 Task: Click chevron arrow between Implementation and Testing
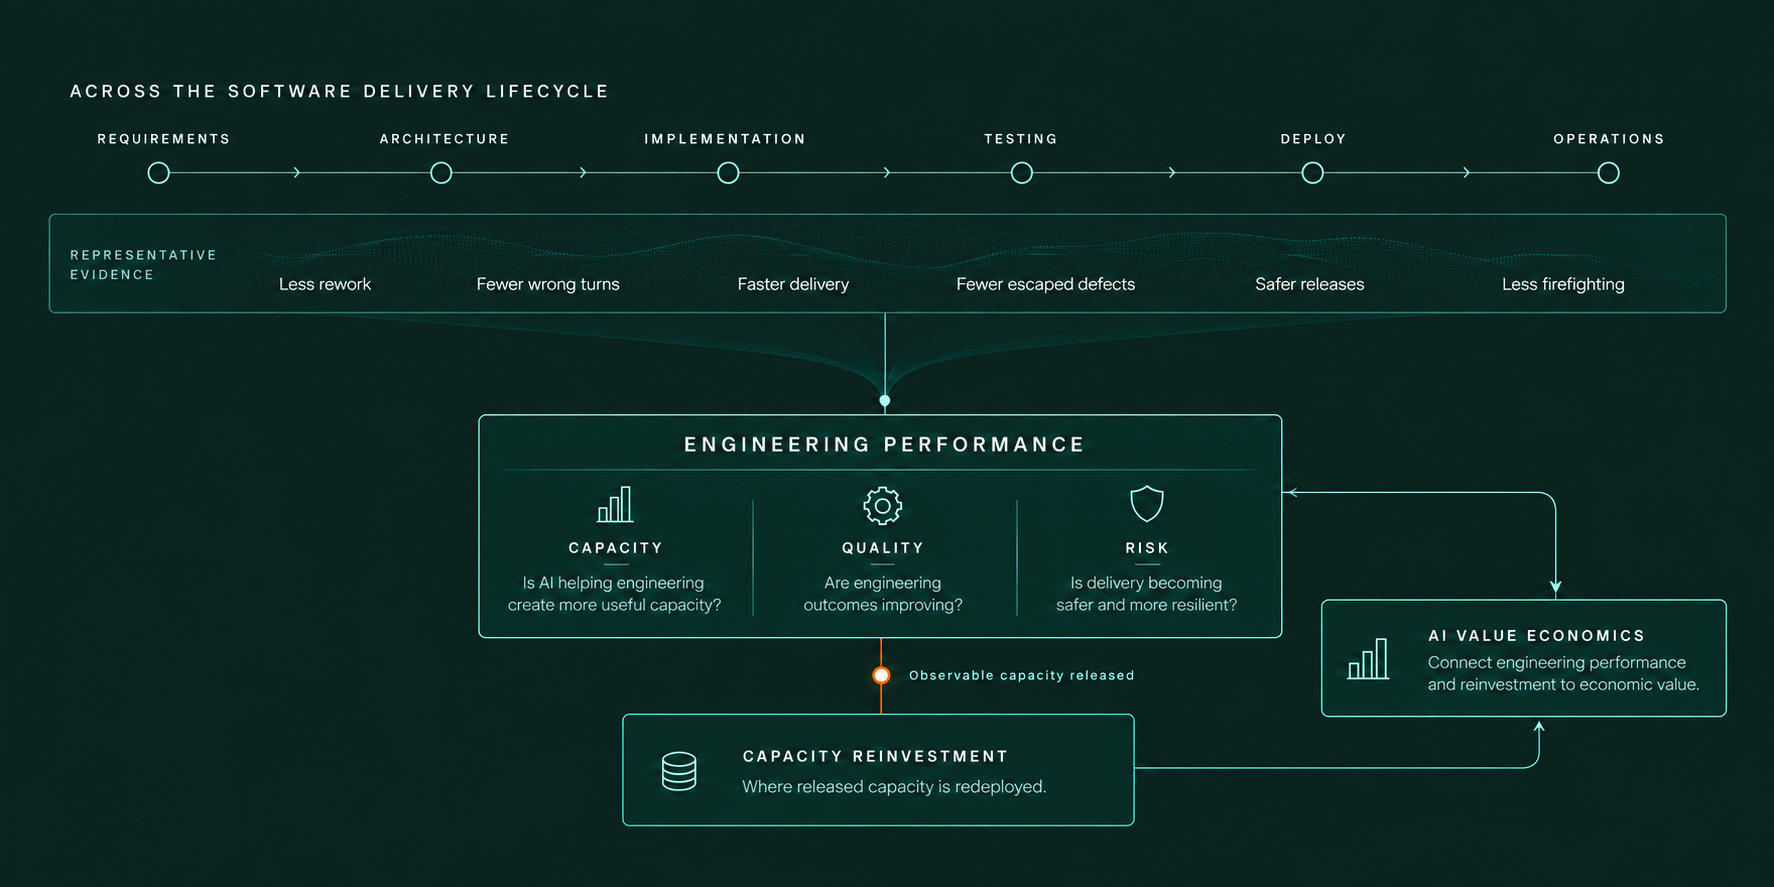tap(887, 173)
